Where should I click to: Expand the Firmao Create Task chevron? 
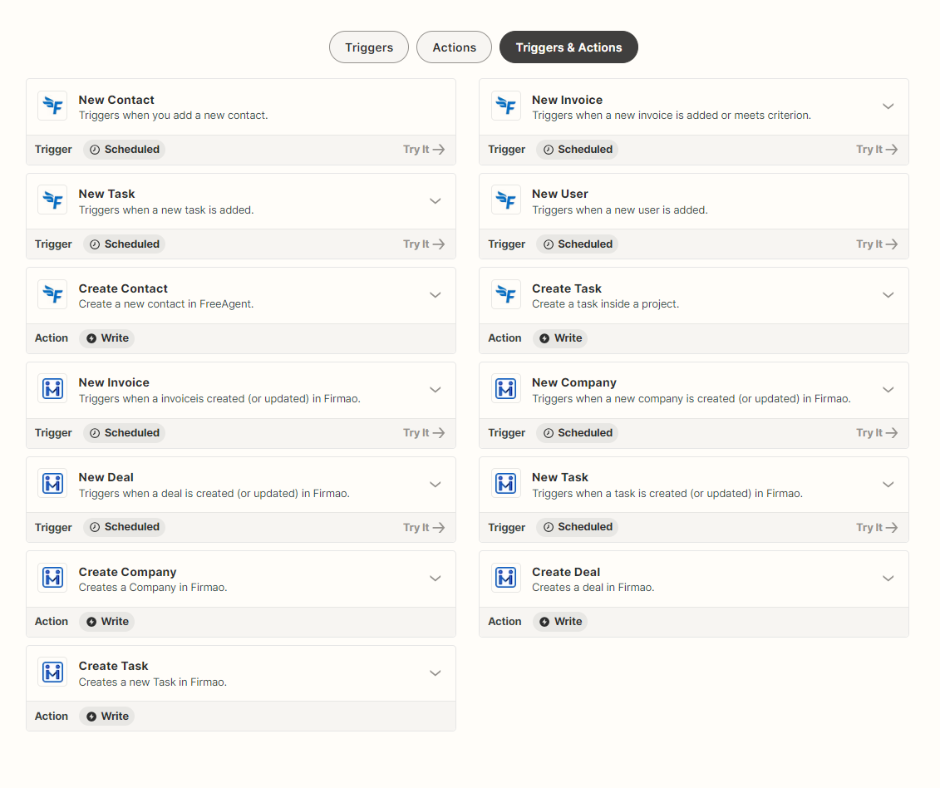pos(435,673)
